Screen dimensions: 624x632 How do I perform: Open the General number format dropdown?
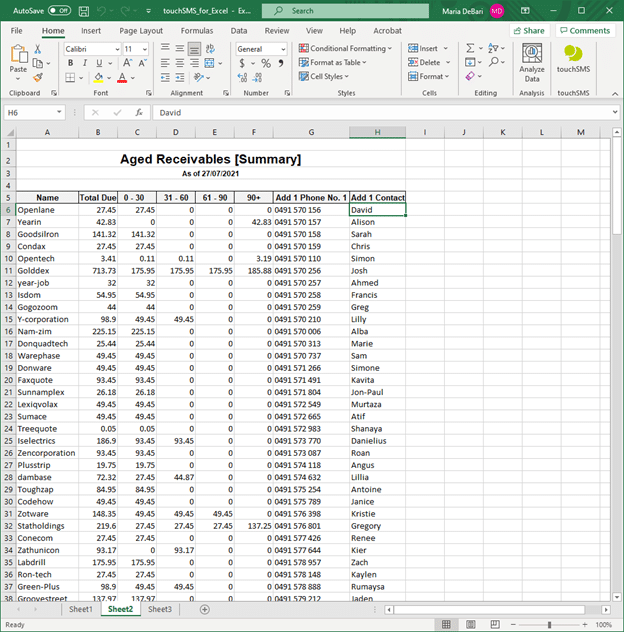point(261,48)
